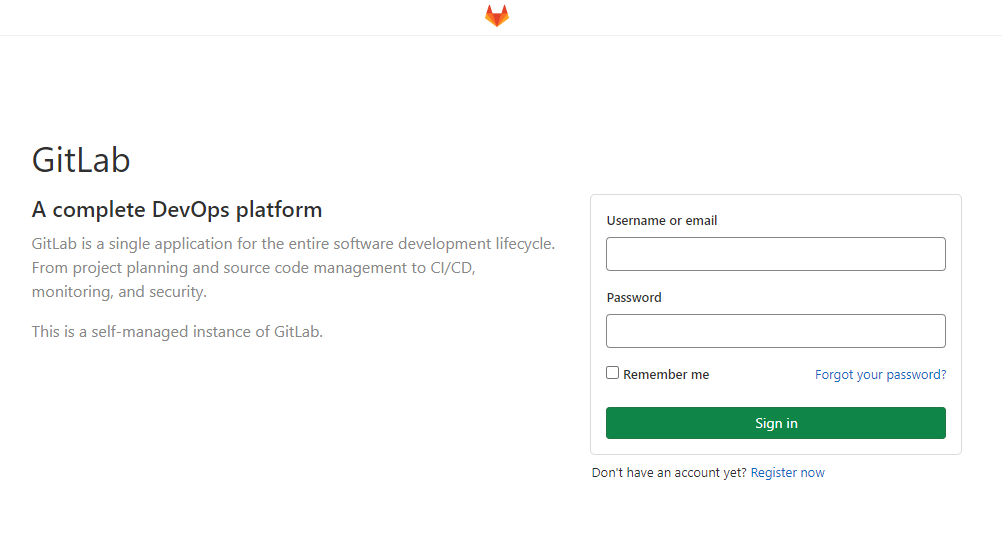Focus the Password input field

(776, 331)
